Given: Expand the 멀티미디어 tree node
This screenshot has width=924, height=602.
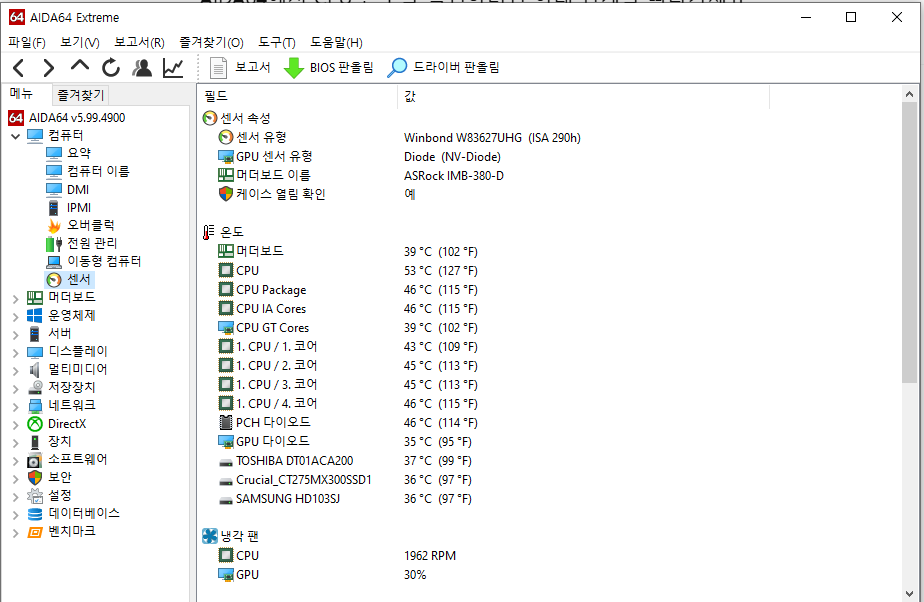Looking at the screenshot, I should [x=15, y=371].
